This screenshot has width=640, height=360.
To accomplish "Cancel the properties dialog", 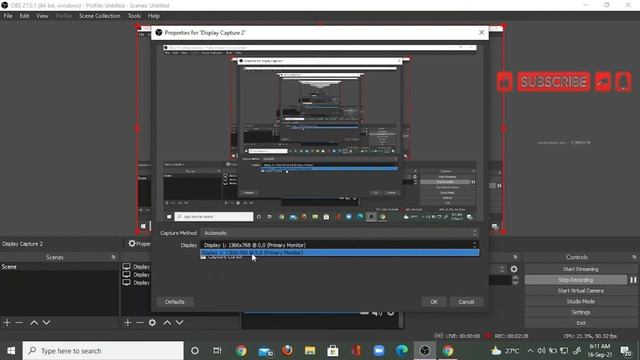I will tap(466, 302).
